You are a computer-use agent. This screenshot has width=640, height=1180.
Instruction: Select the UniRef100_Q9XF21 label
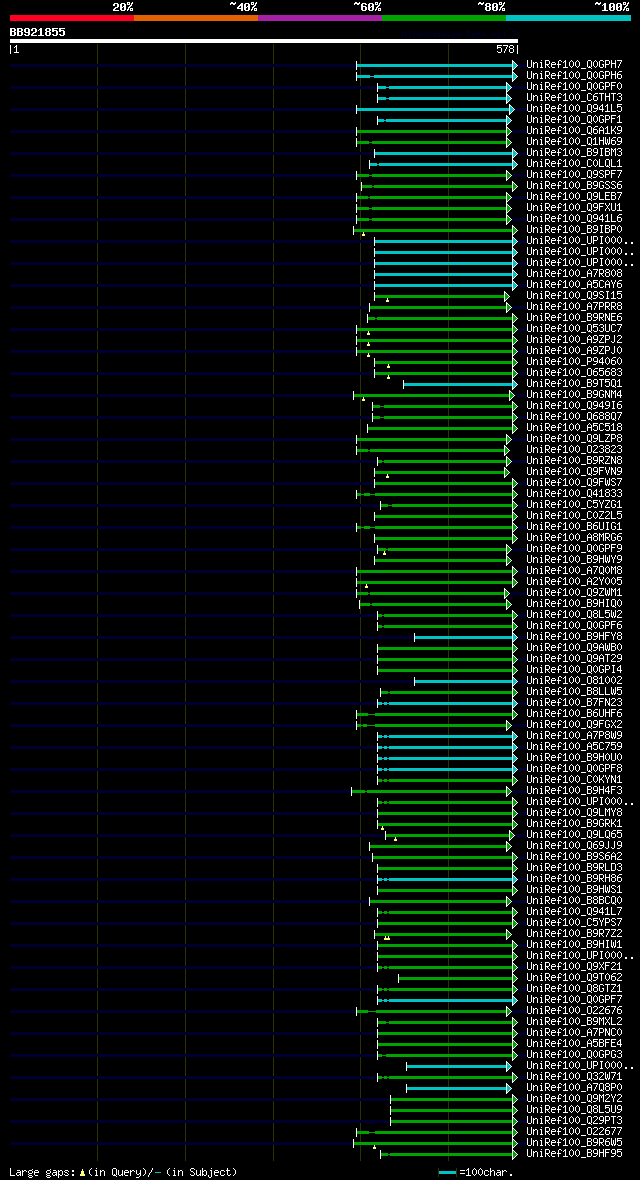click(x=574, y=966)
